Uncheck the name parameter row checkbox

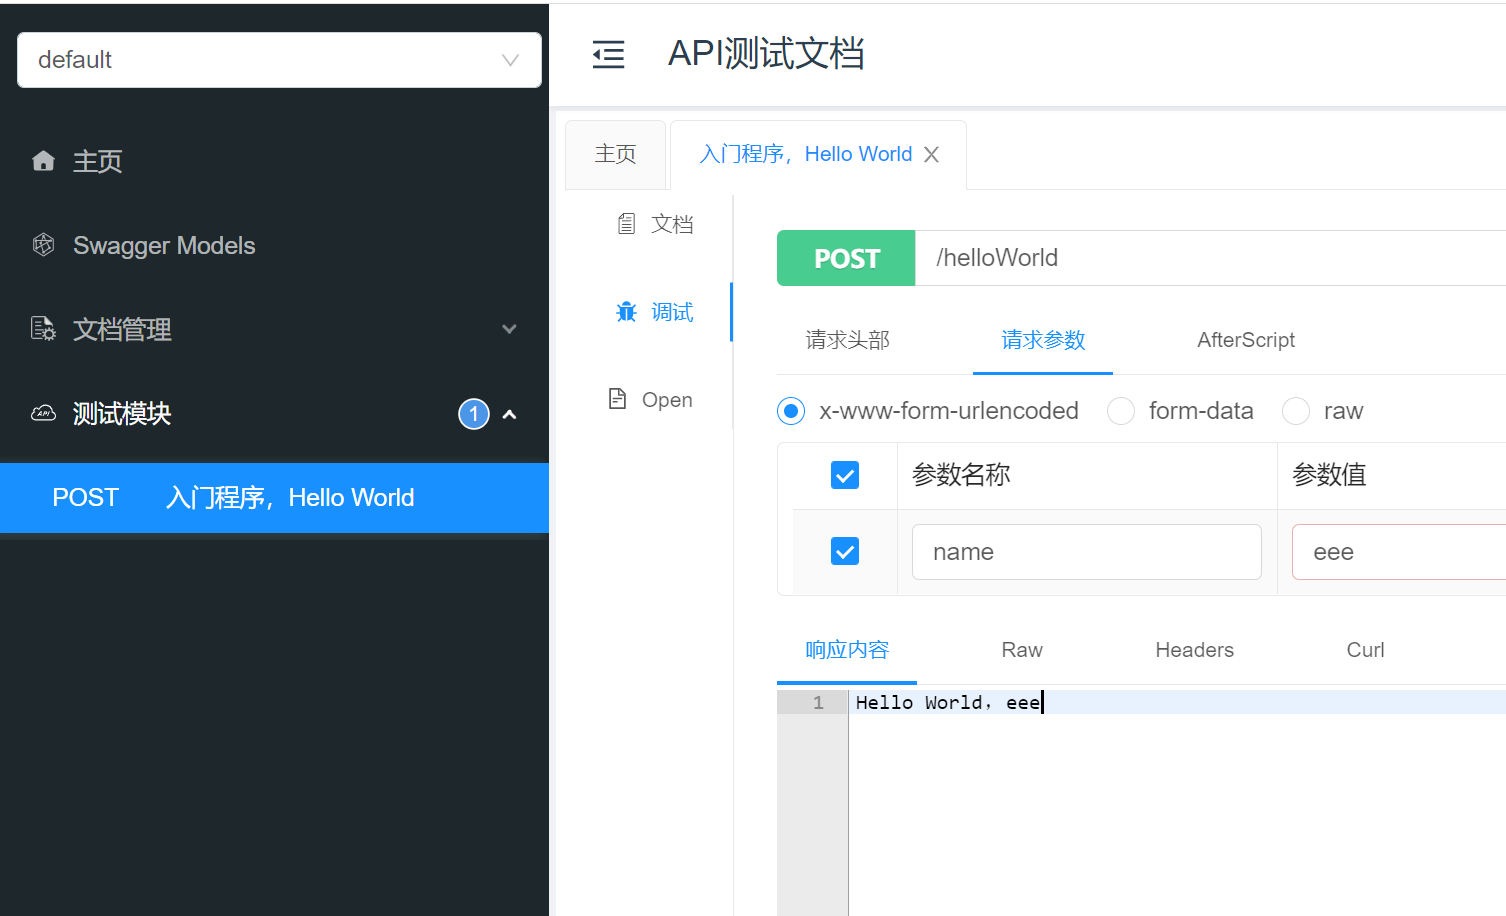coord(845,551)
